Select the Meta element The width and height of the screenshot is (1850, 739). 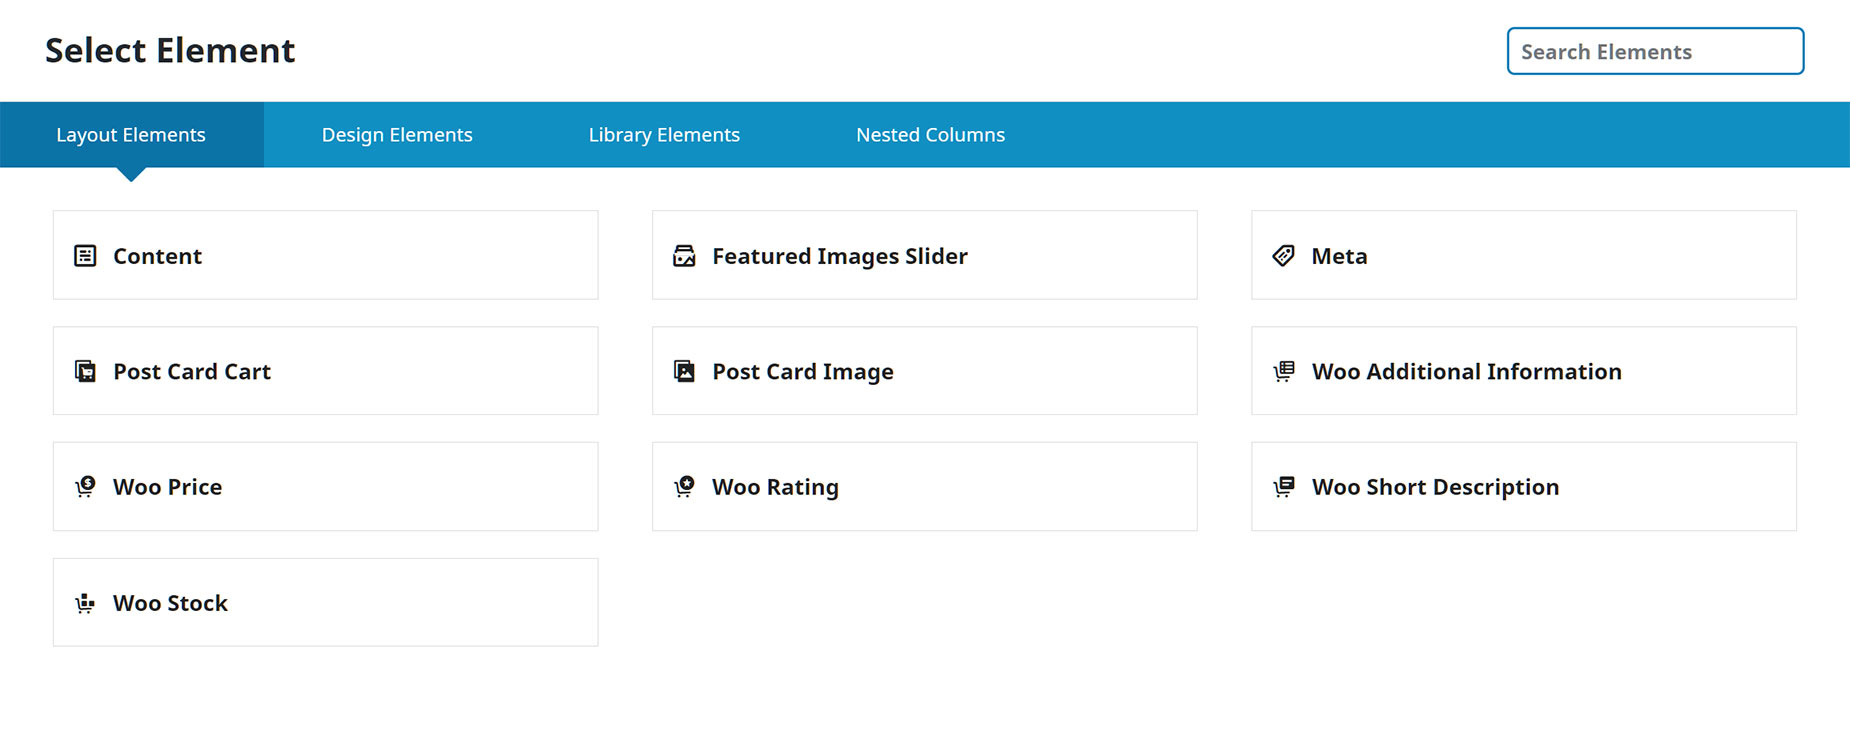point(1523,255)
